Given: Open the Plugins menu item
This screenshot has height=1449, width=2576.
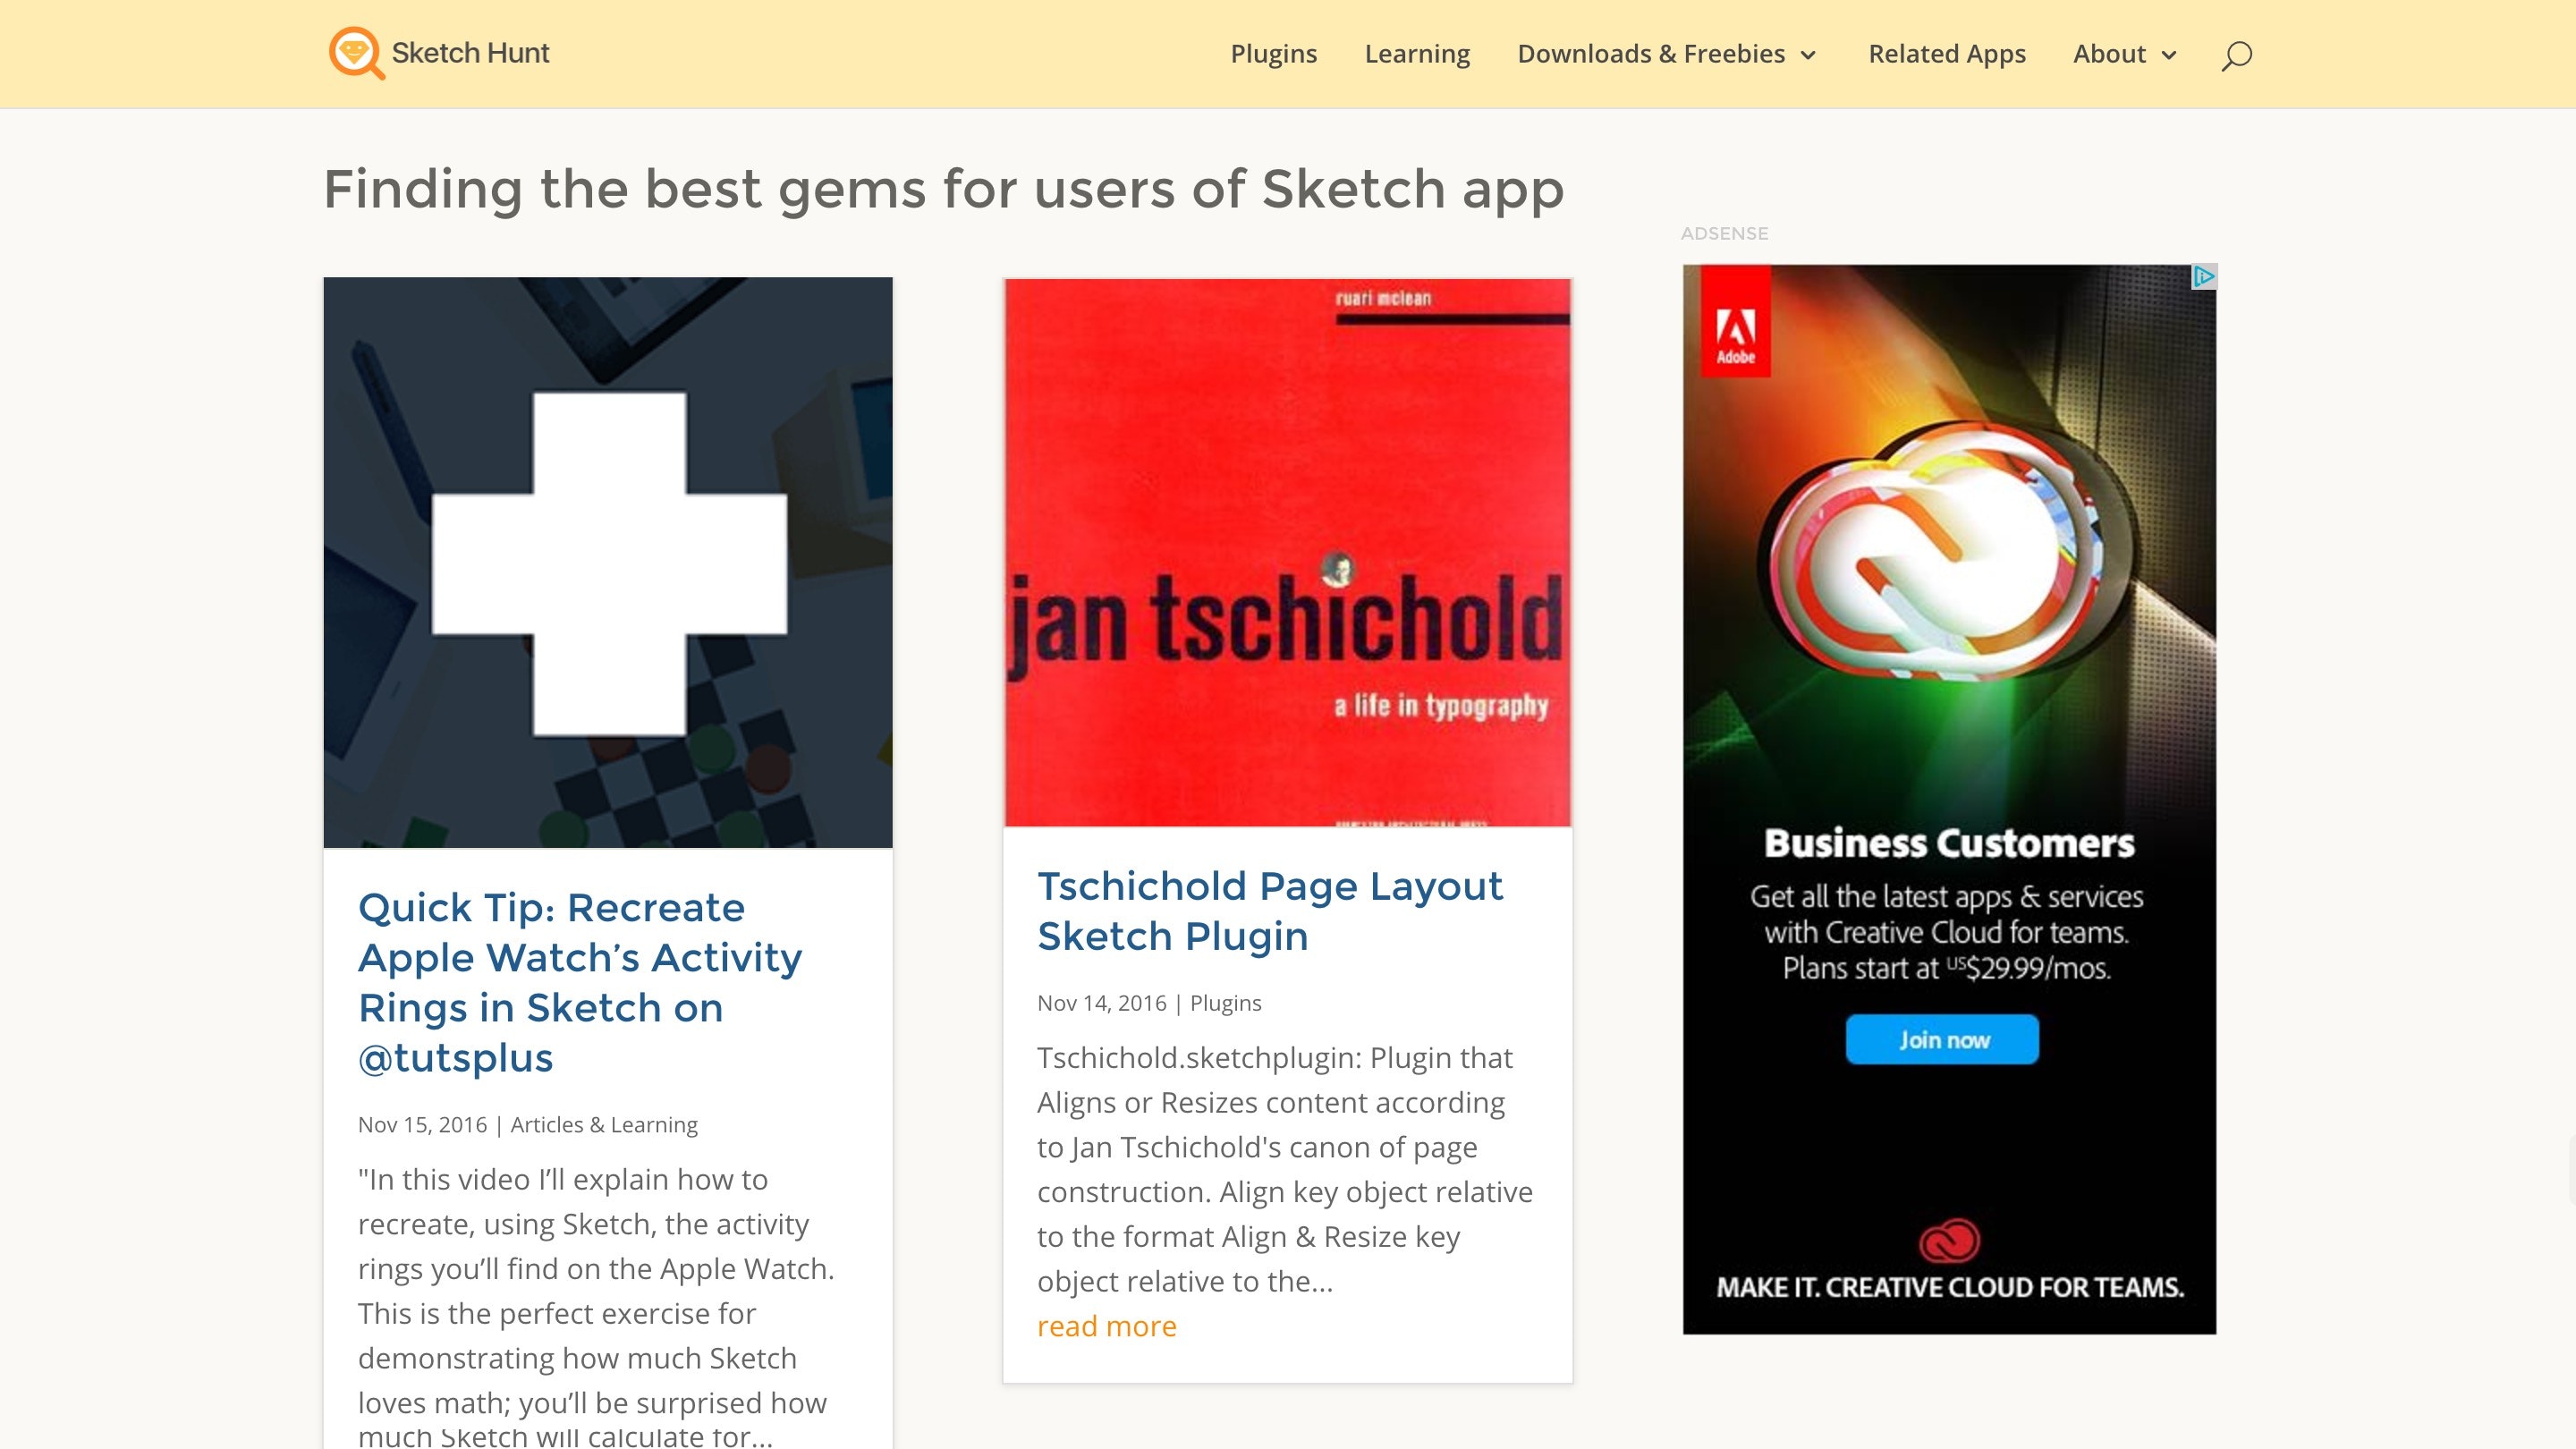Looking at the screenshot, I should [x=1273, y=54].
